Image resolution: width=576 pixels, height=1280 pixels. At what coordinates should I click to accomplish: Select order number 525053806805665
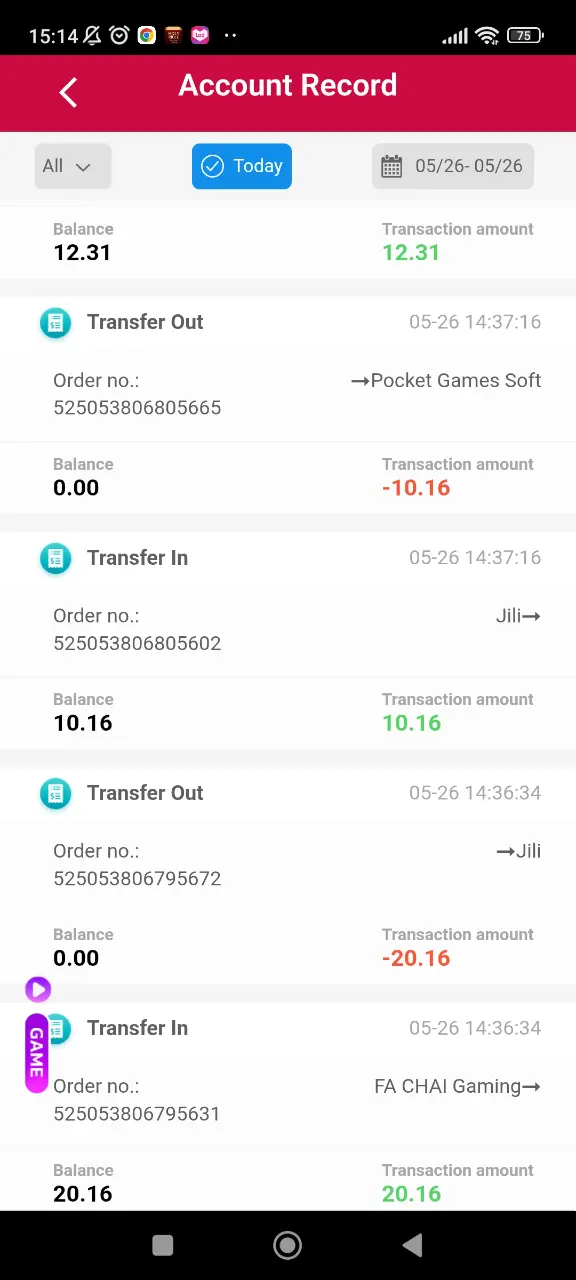(137, 408)
